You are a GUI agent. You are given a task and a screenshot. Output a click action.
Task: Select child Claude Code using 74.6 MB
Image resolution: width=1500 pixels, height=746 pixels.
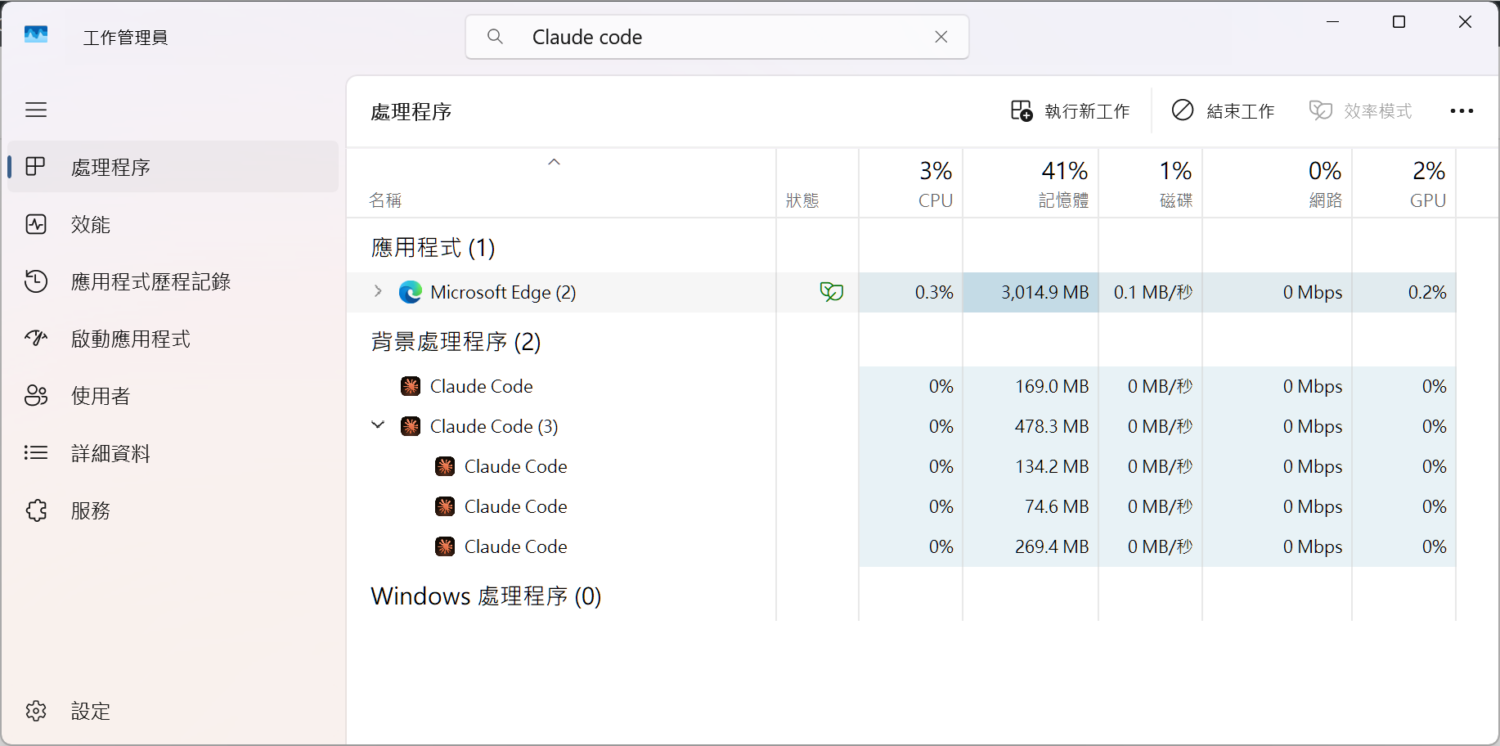(901, 506)
